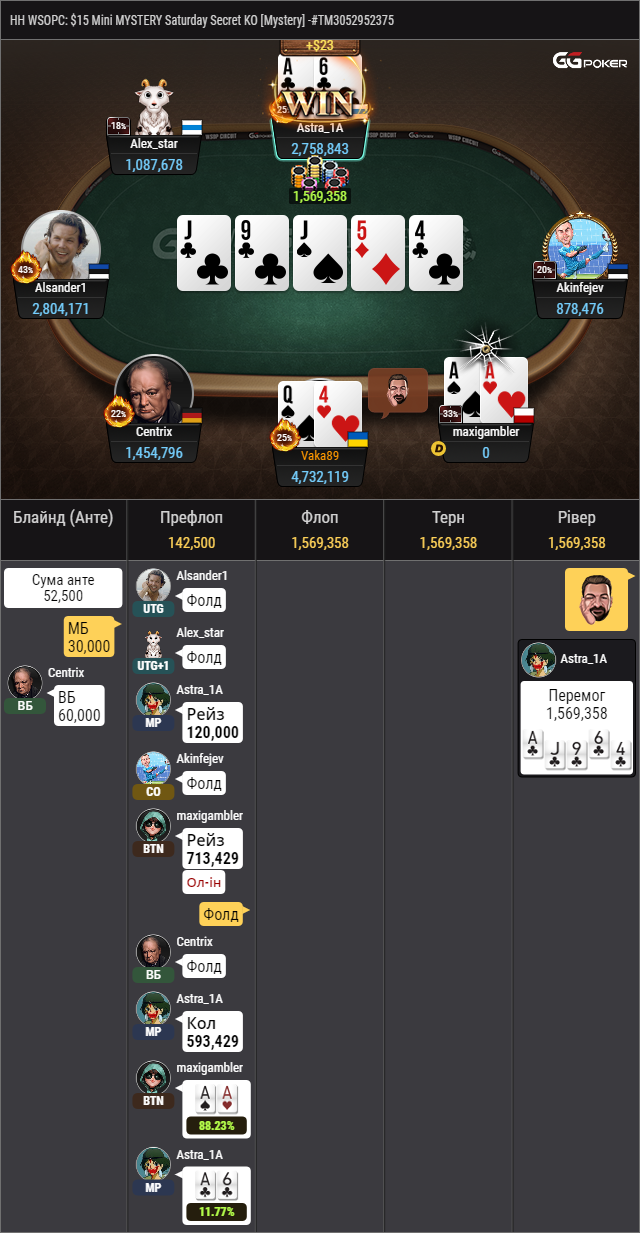This screenshot has height=1233, width=640.
Task: Select the Флоп column header
Action: point(320,530)
